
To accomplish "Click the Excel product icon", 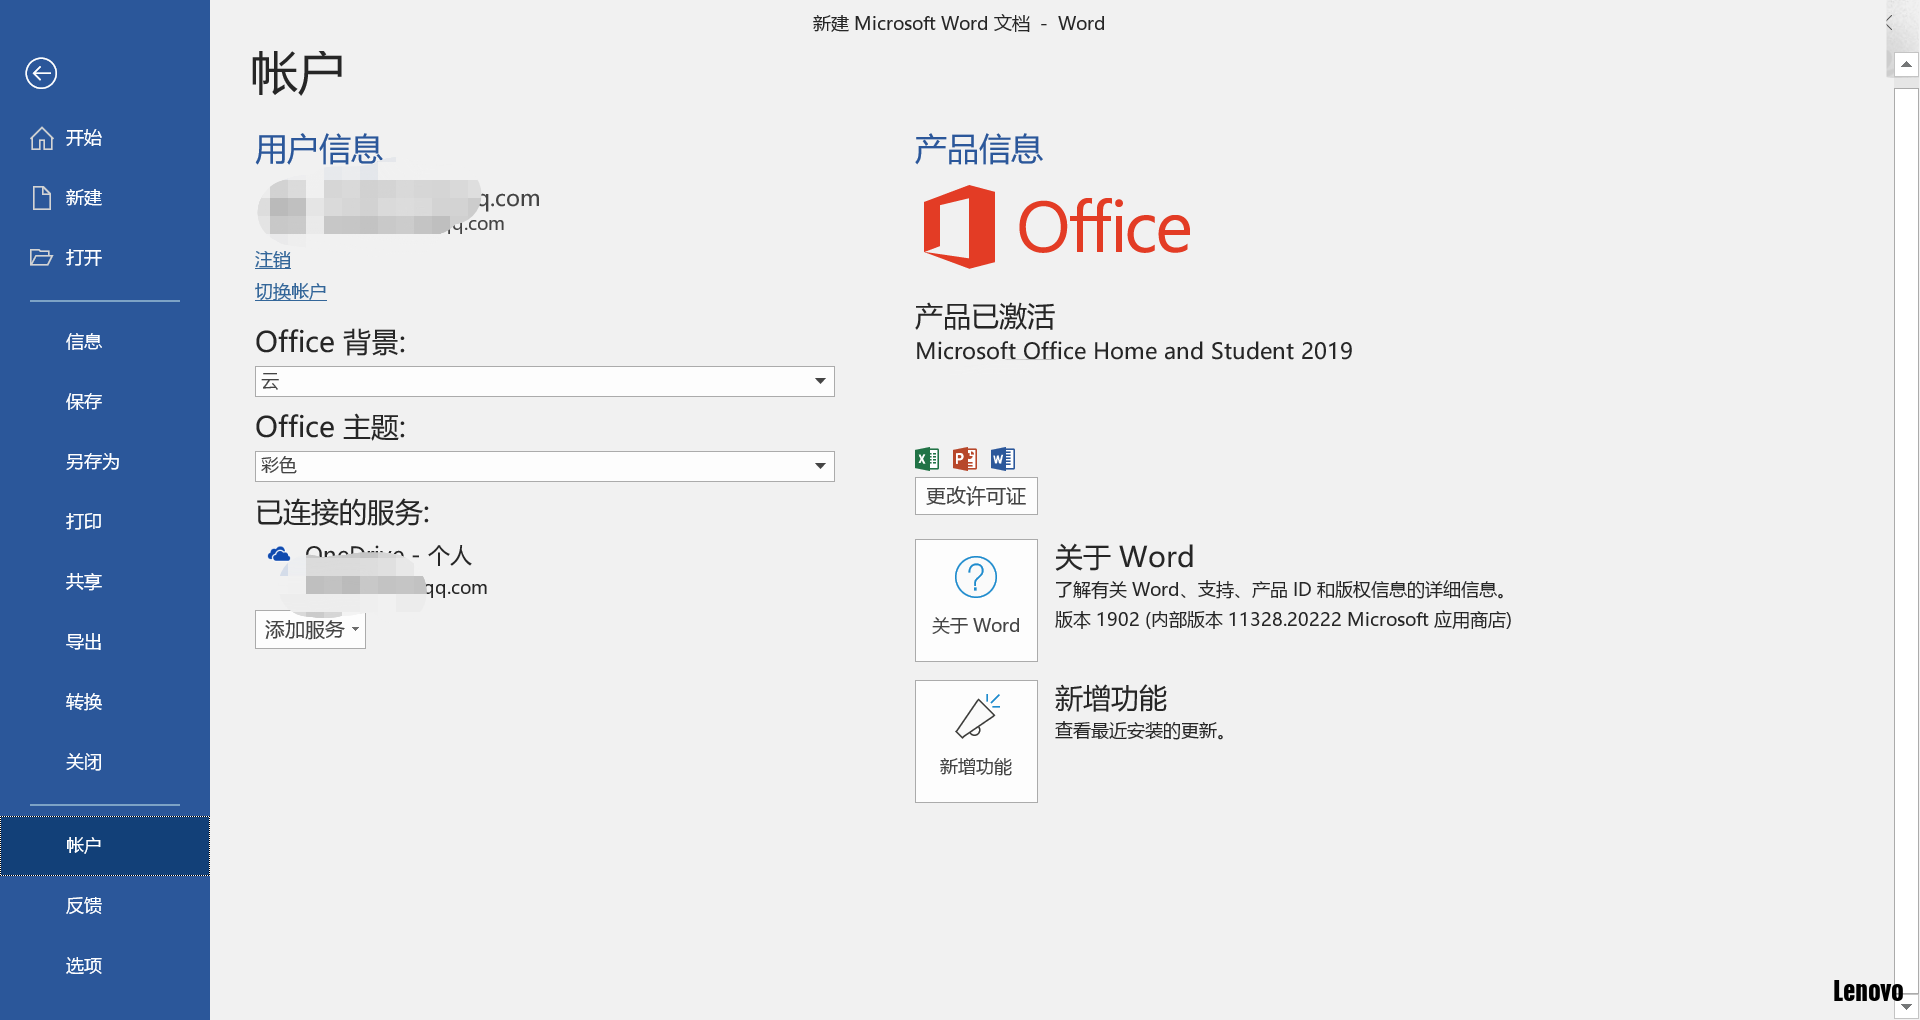I will click(x=927, y=459).
